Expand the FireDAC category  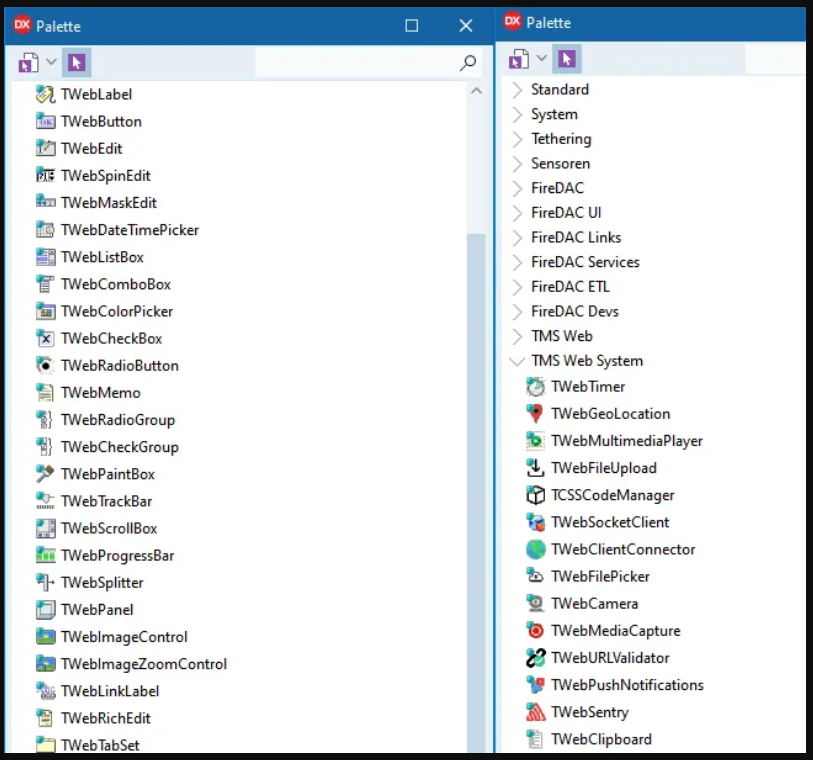(x=516, y=188)
